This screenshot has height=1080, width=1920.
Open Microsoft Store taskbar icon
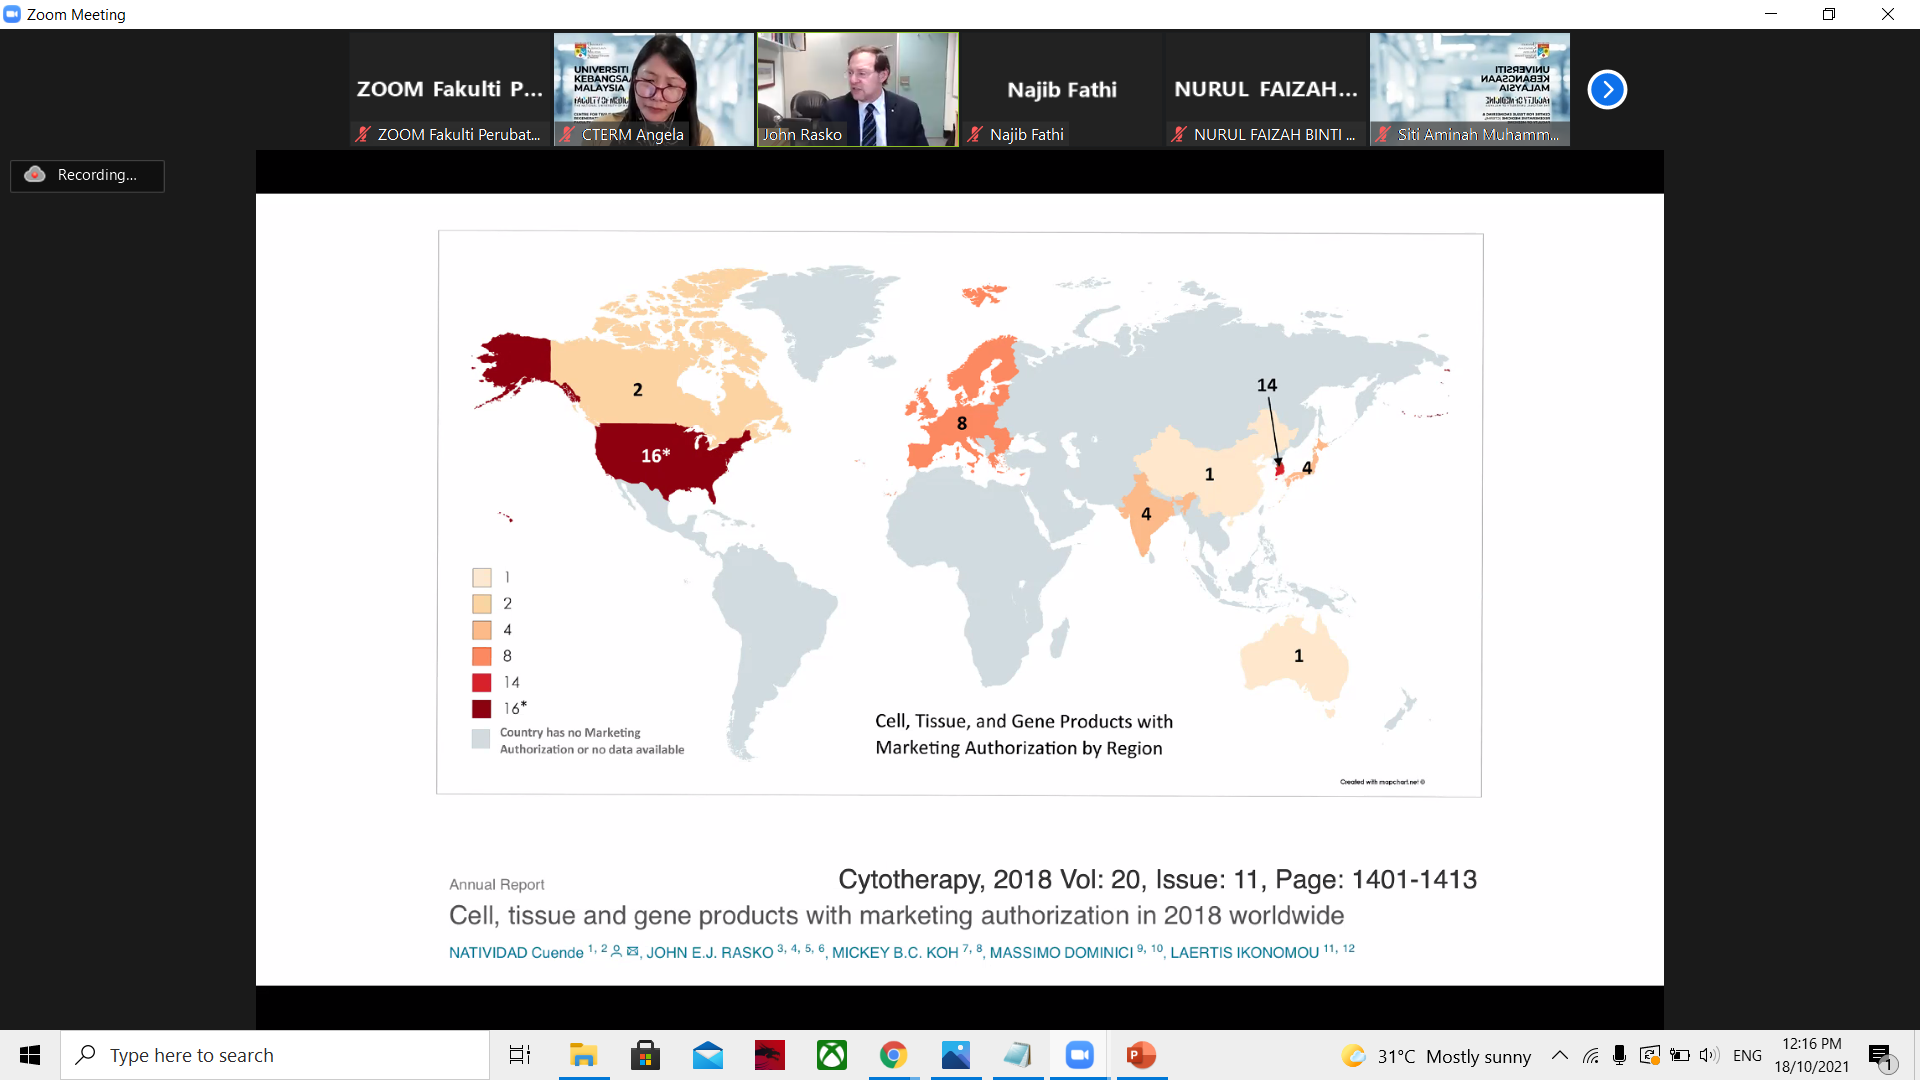[x=645, y=1055]
